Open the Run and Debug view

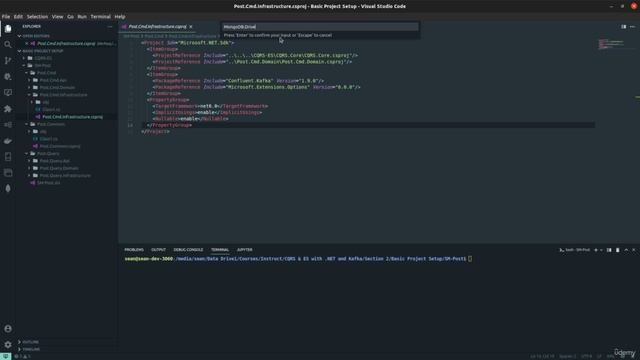(x=8, y=76)
